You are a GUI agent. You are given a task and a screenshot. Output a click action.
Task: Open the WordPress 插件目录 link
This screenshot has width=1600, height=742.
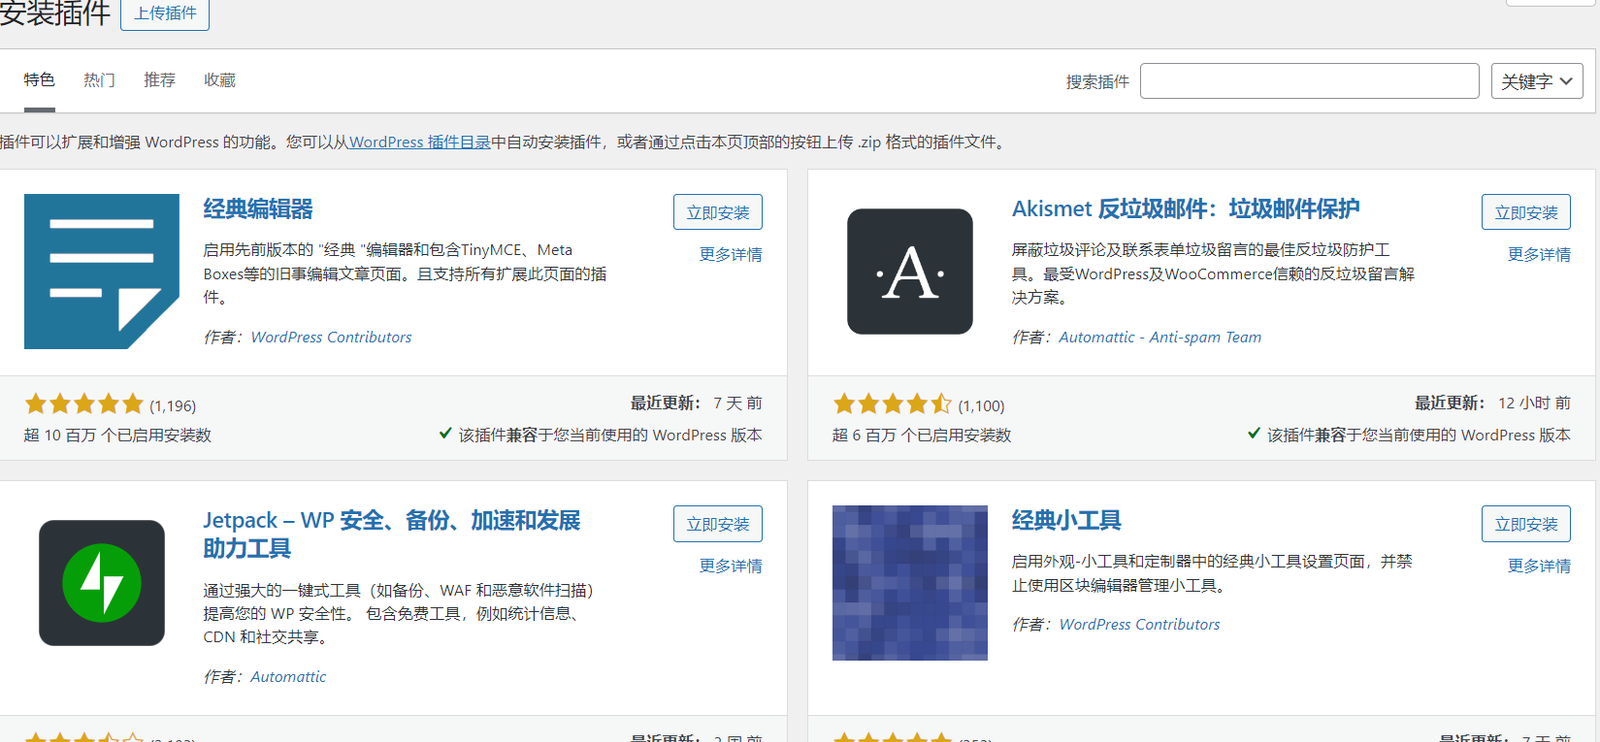[x=419, y=142]
